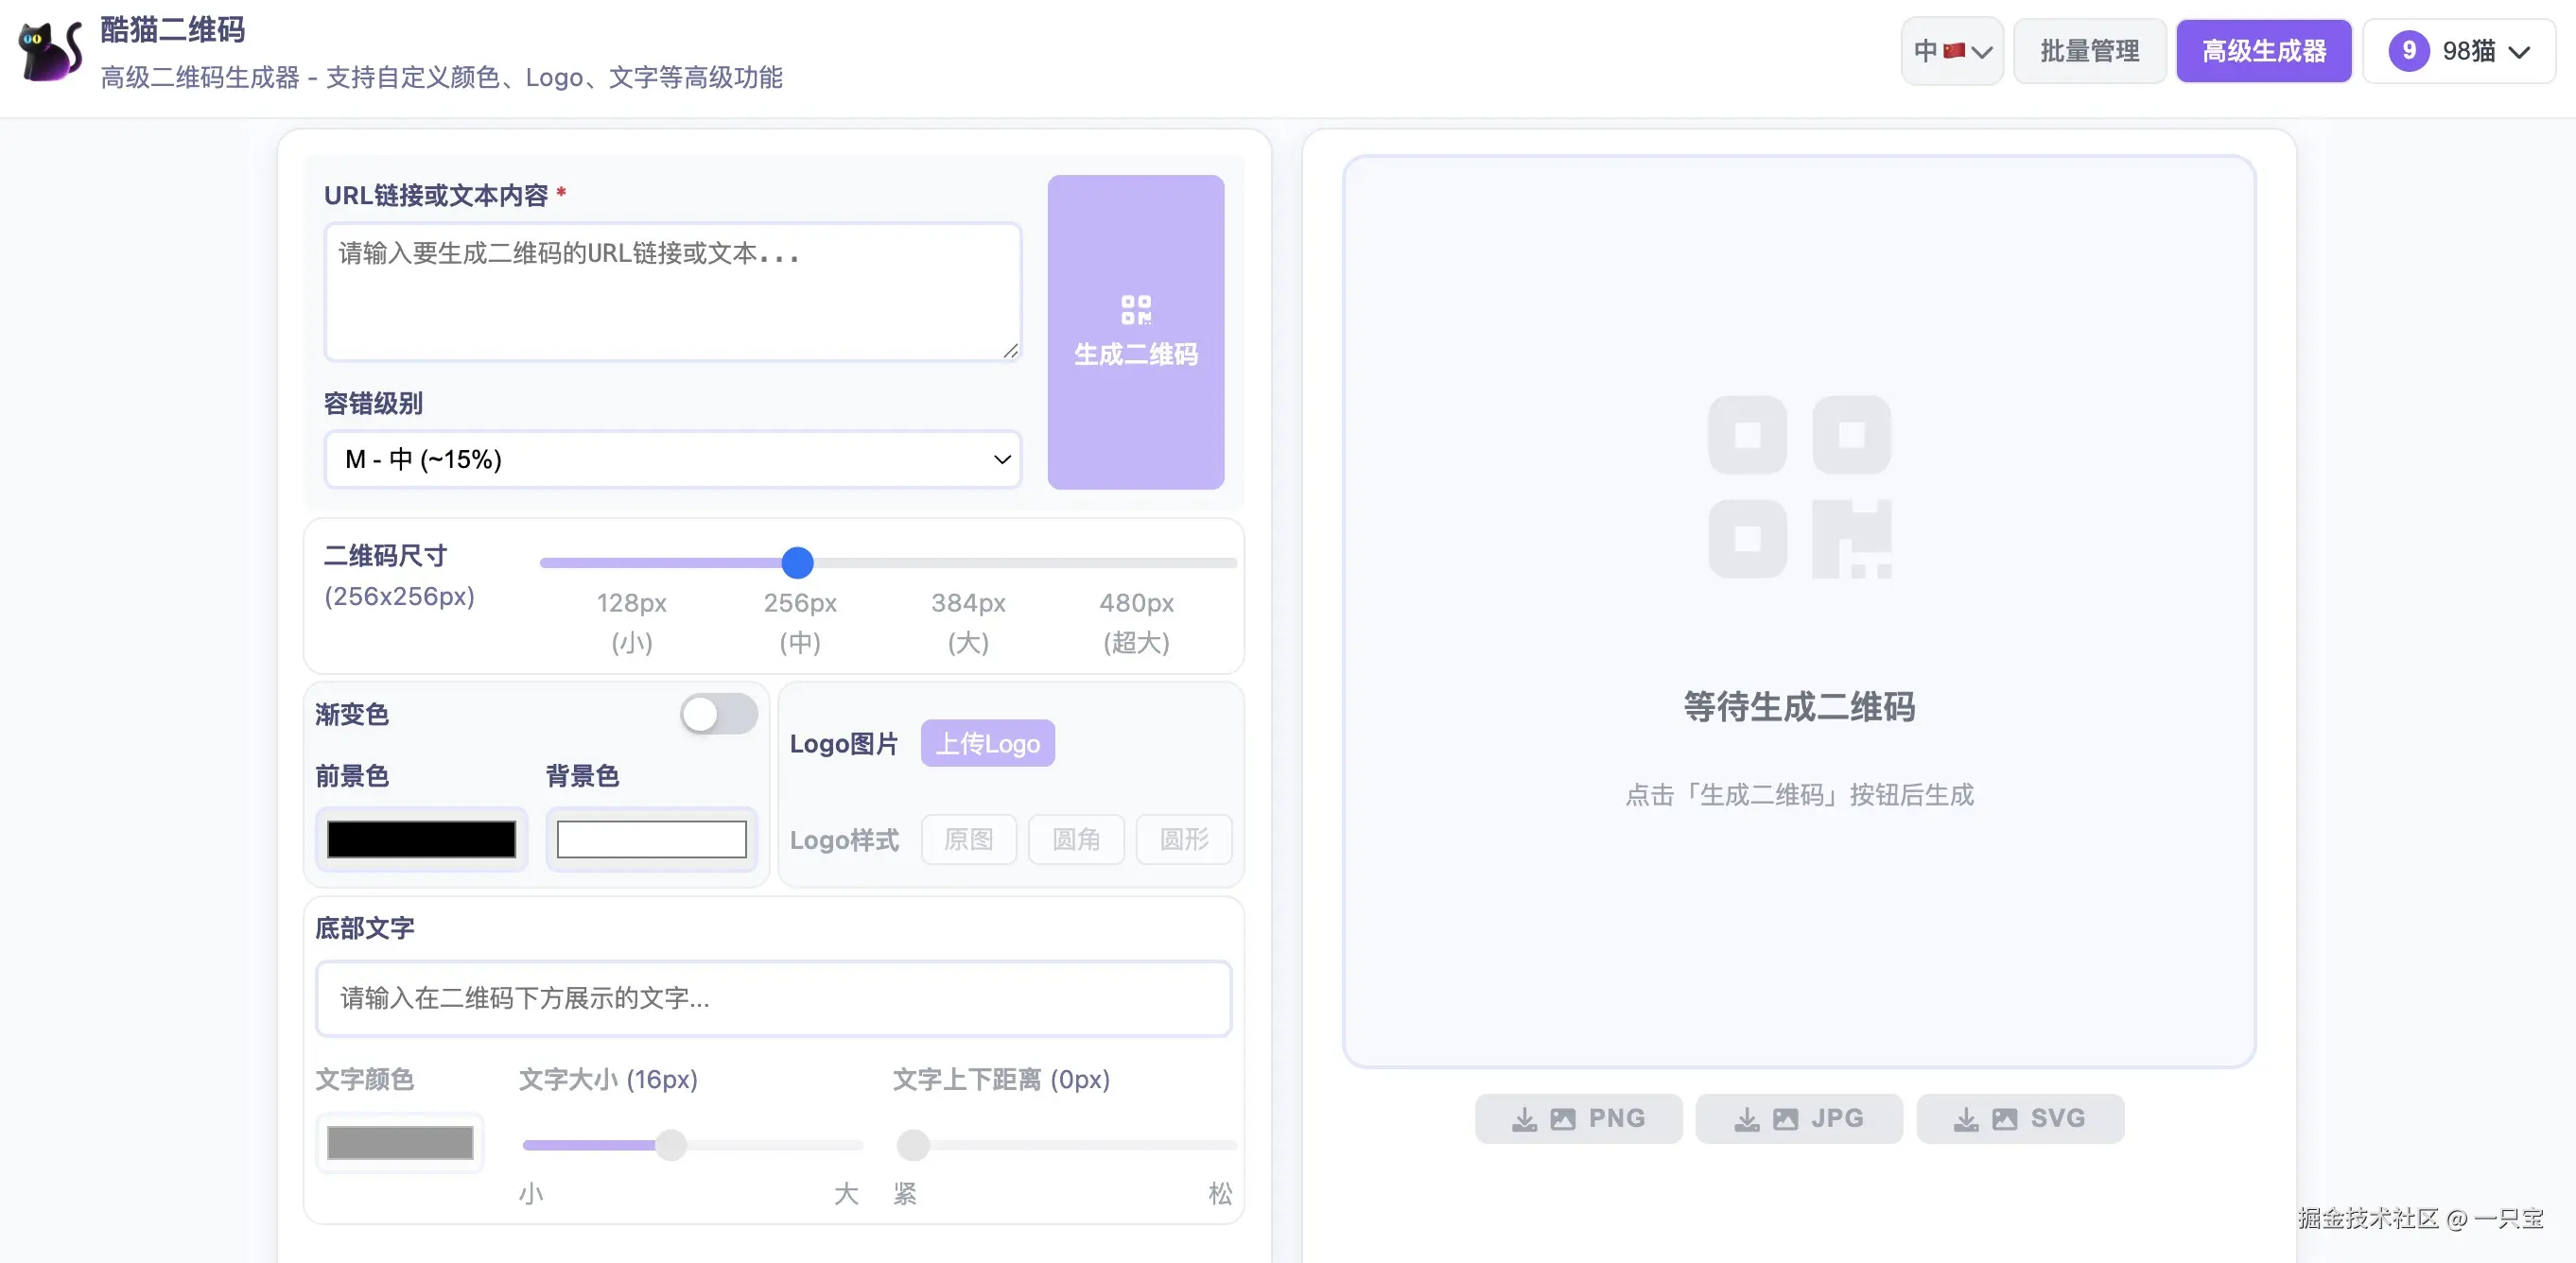Click the black cat logo icon
The image size is (2576, 1263).
(50, 50)
